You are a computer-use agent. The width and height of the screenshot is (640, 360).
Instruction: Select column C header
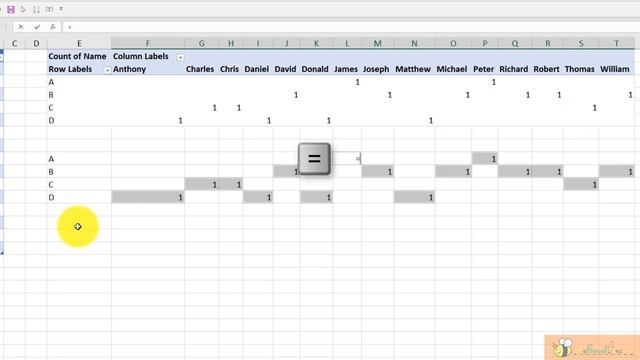14,43
